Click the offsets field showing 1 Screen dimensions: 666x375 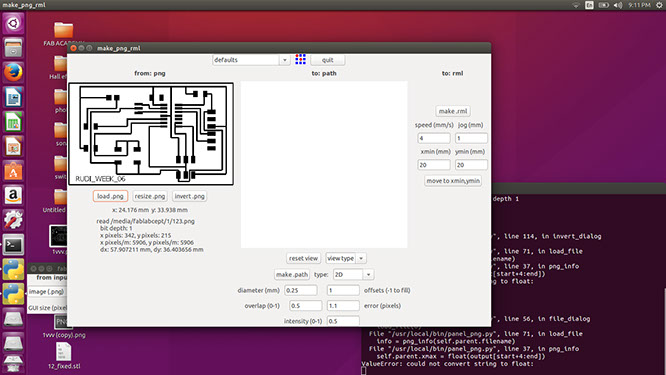point(343,290)
